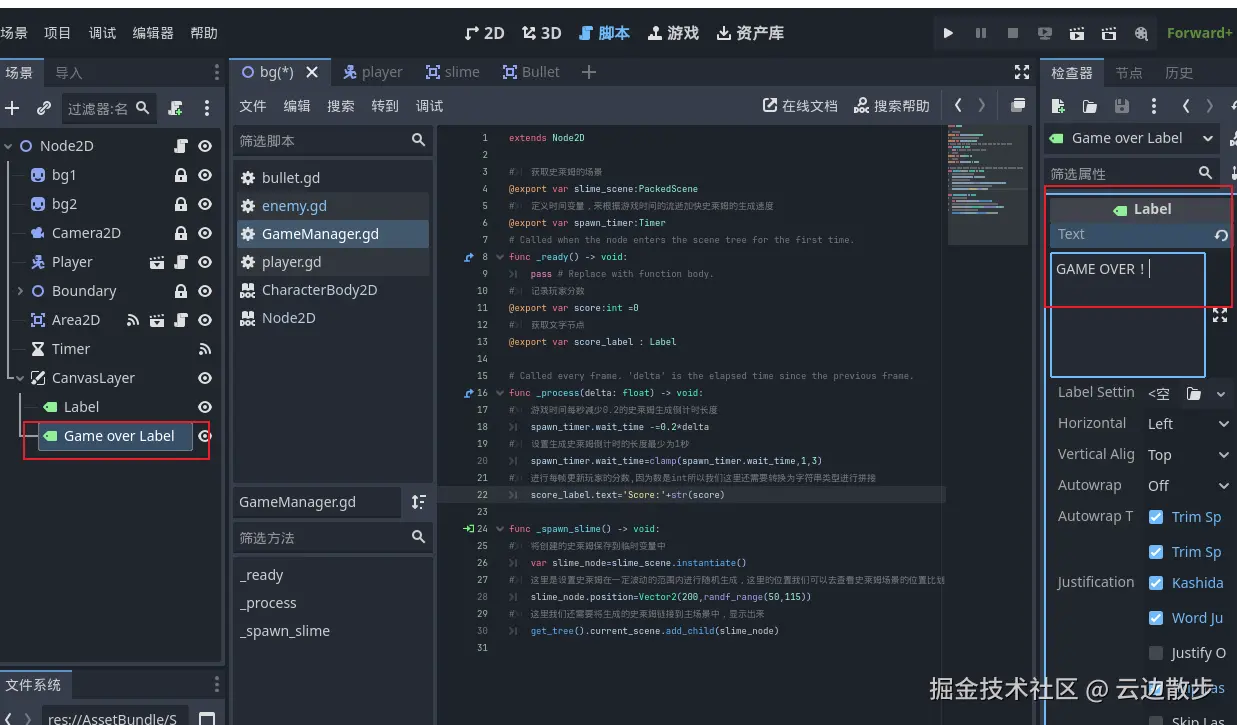Hide the Node2D root node
Viewport: 1237px width, 725px height.
205,146
